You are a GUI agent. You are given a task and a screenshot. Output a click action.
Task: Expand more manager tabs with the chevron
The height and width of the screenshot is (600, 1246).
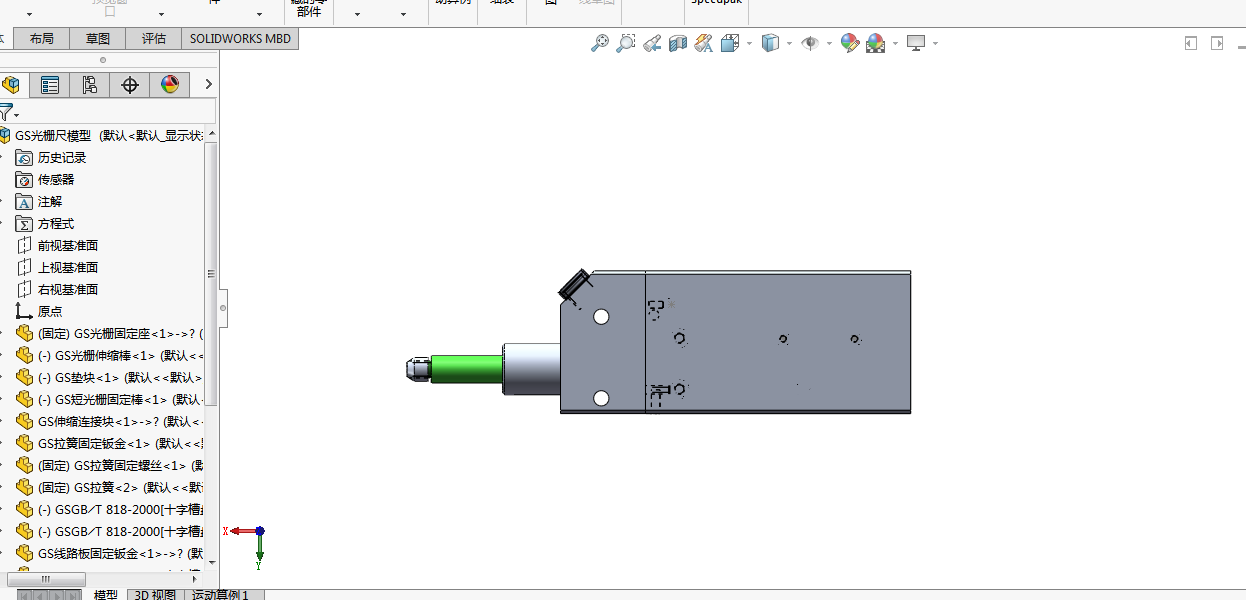[208, 84]
